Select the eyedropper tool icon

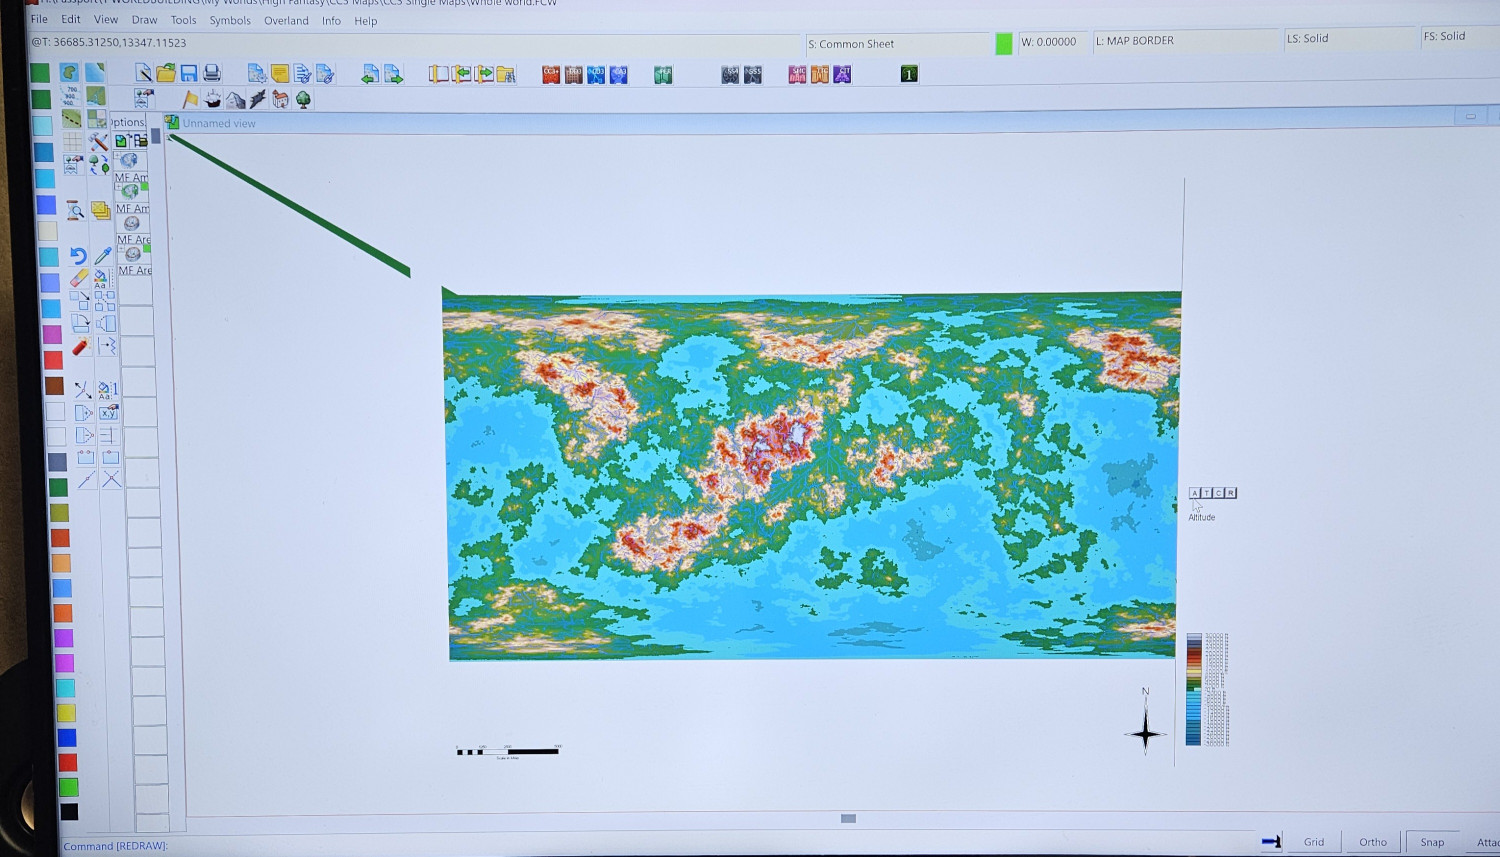click(x=102, y=256)
